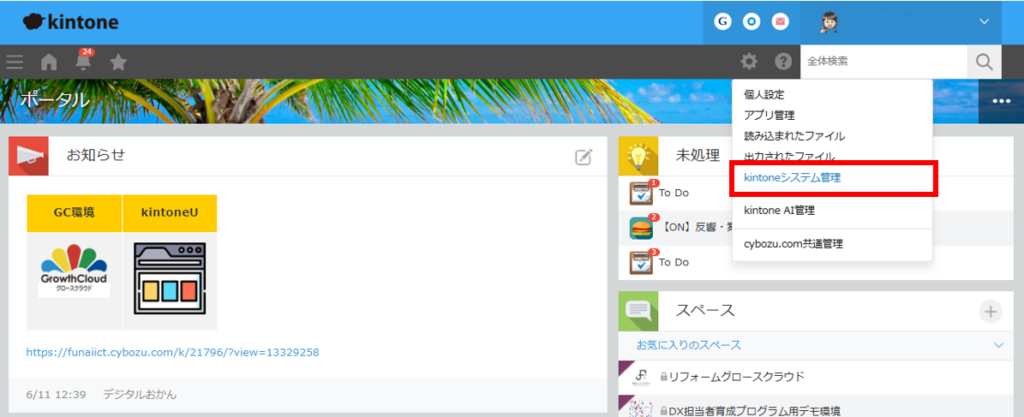The image size is (1024, 417).
Task: Open notifications bell with 24 badge
Action: [x=83, y=62]
